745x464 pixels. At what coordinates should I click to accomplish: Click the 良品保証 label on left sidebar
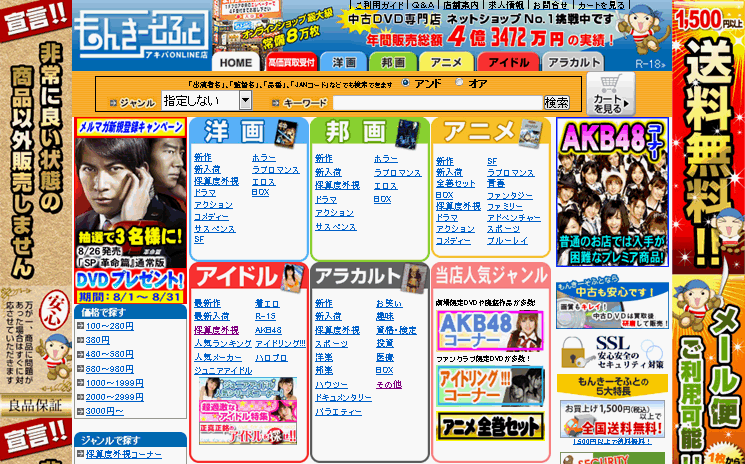(36, 406)
